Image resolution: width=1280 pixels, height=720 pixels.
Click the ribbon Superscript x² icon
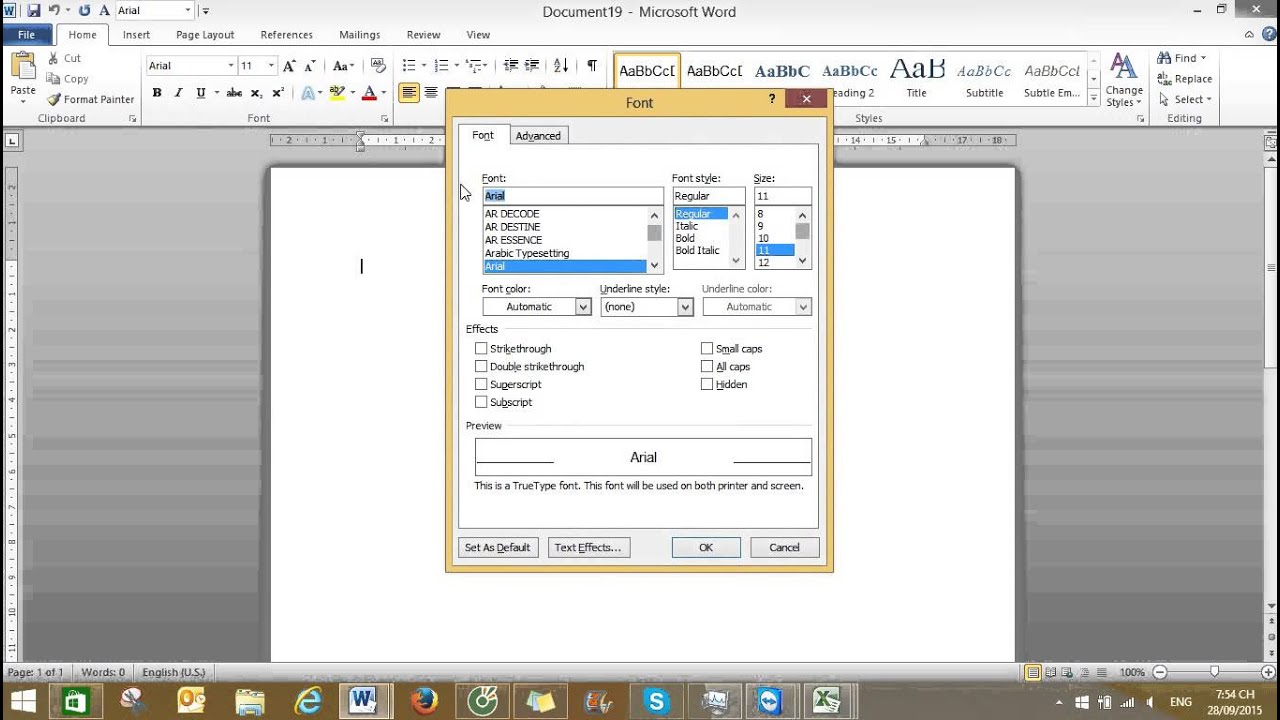(x=278, y=93)
